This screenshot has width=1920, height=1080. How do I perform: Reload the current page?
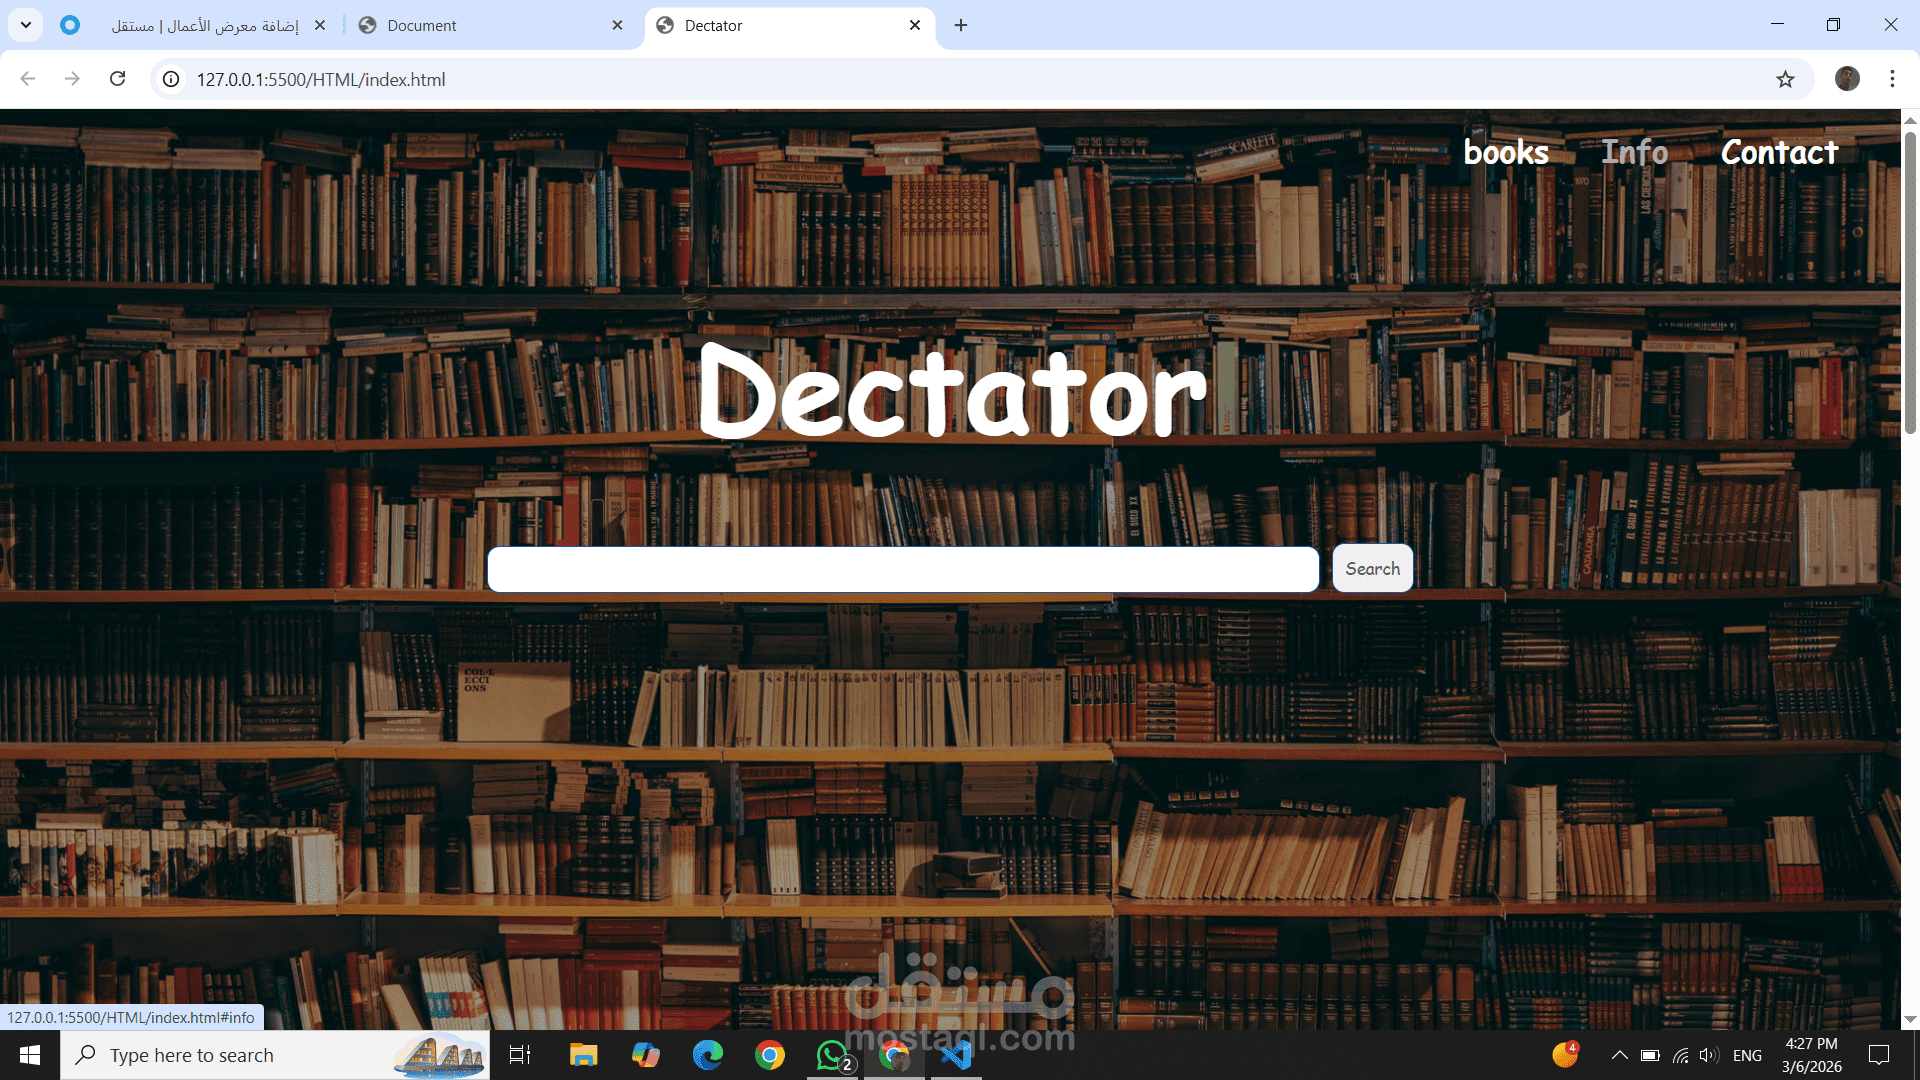coord(117,79)
